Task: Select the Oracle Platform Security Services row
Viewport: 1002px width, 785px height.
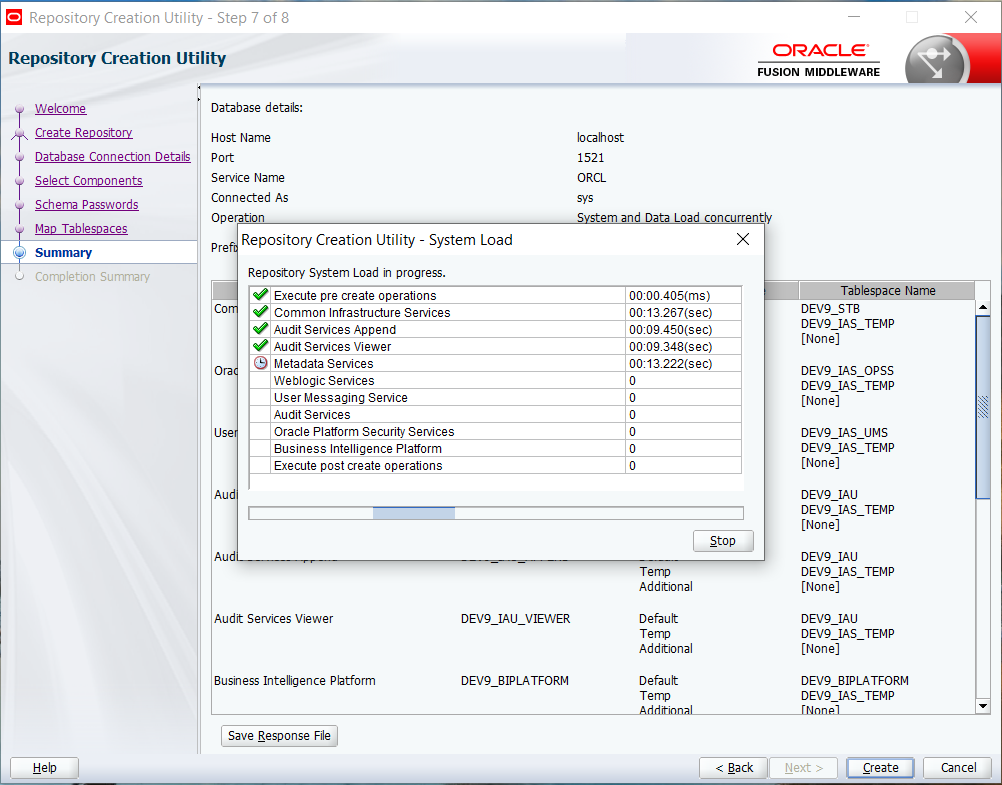Action: (495, 431)
